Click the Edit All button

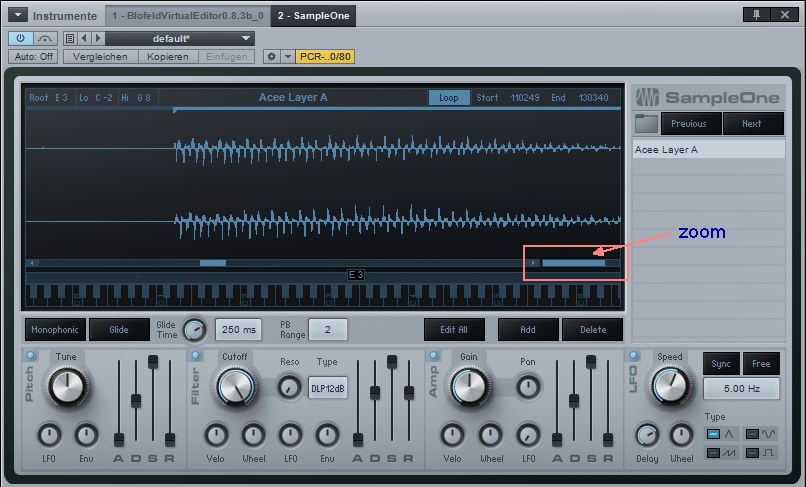coord(454,330)
